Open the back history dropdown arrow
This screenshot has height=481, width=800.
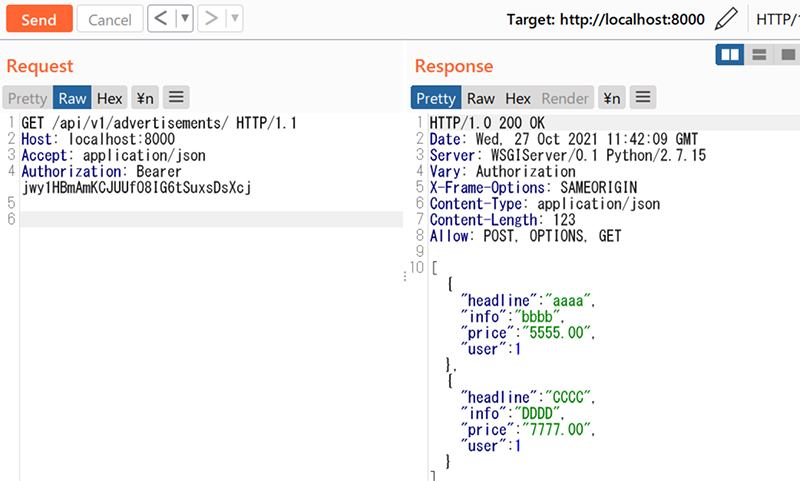pos(185,18)
